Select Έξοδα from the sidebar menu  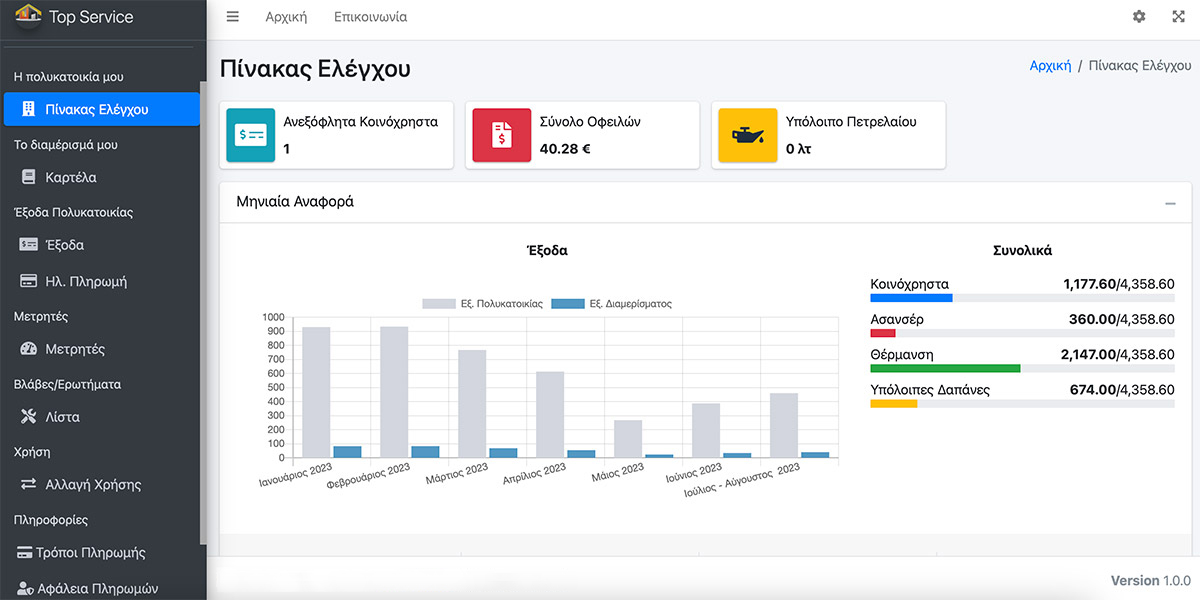64,245
